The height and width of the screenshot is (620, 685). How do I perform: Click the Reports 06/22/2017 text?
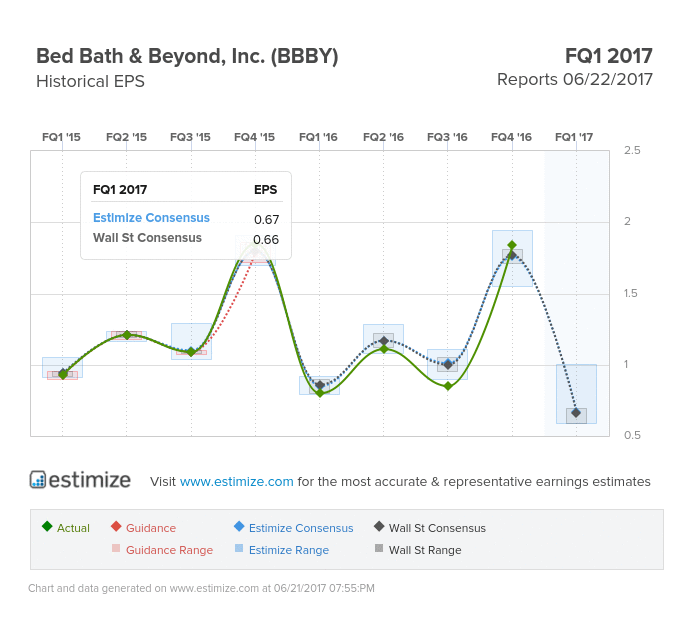pyautogui.click(x=575, y=80)
